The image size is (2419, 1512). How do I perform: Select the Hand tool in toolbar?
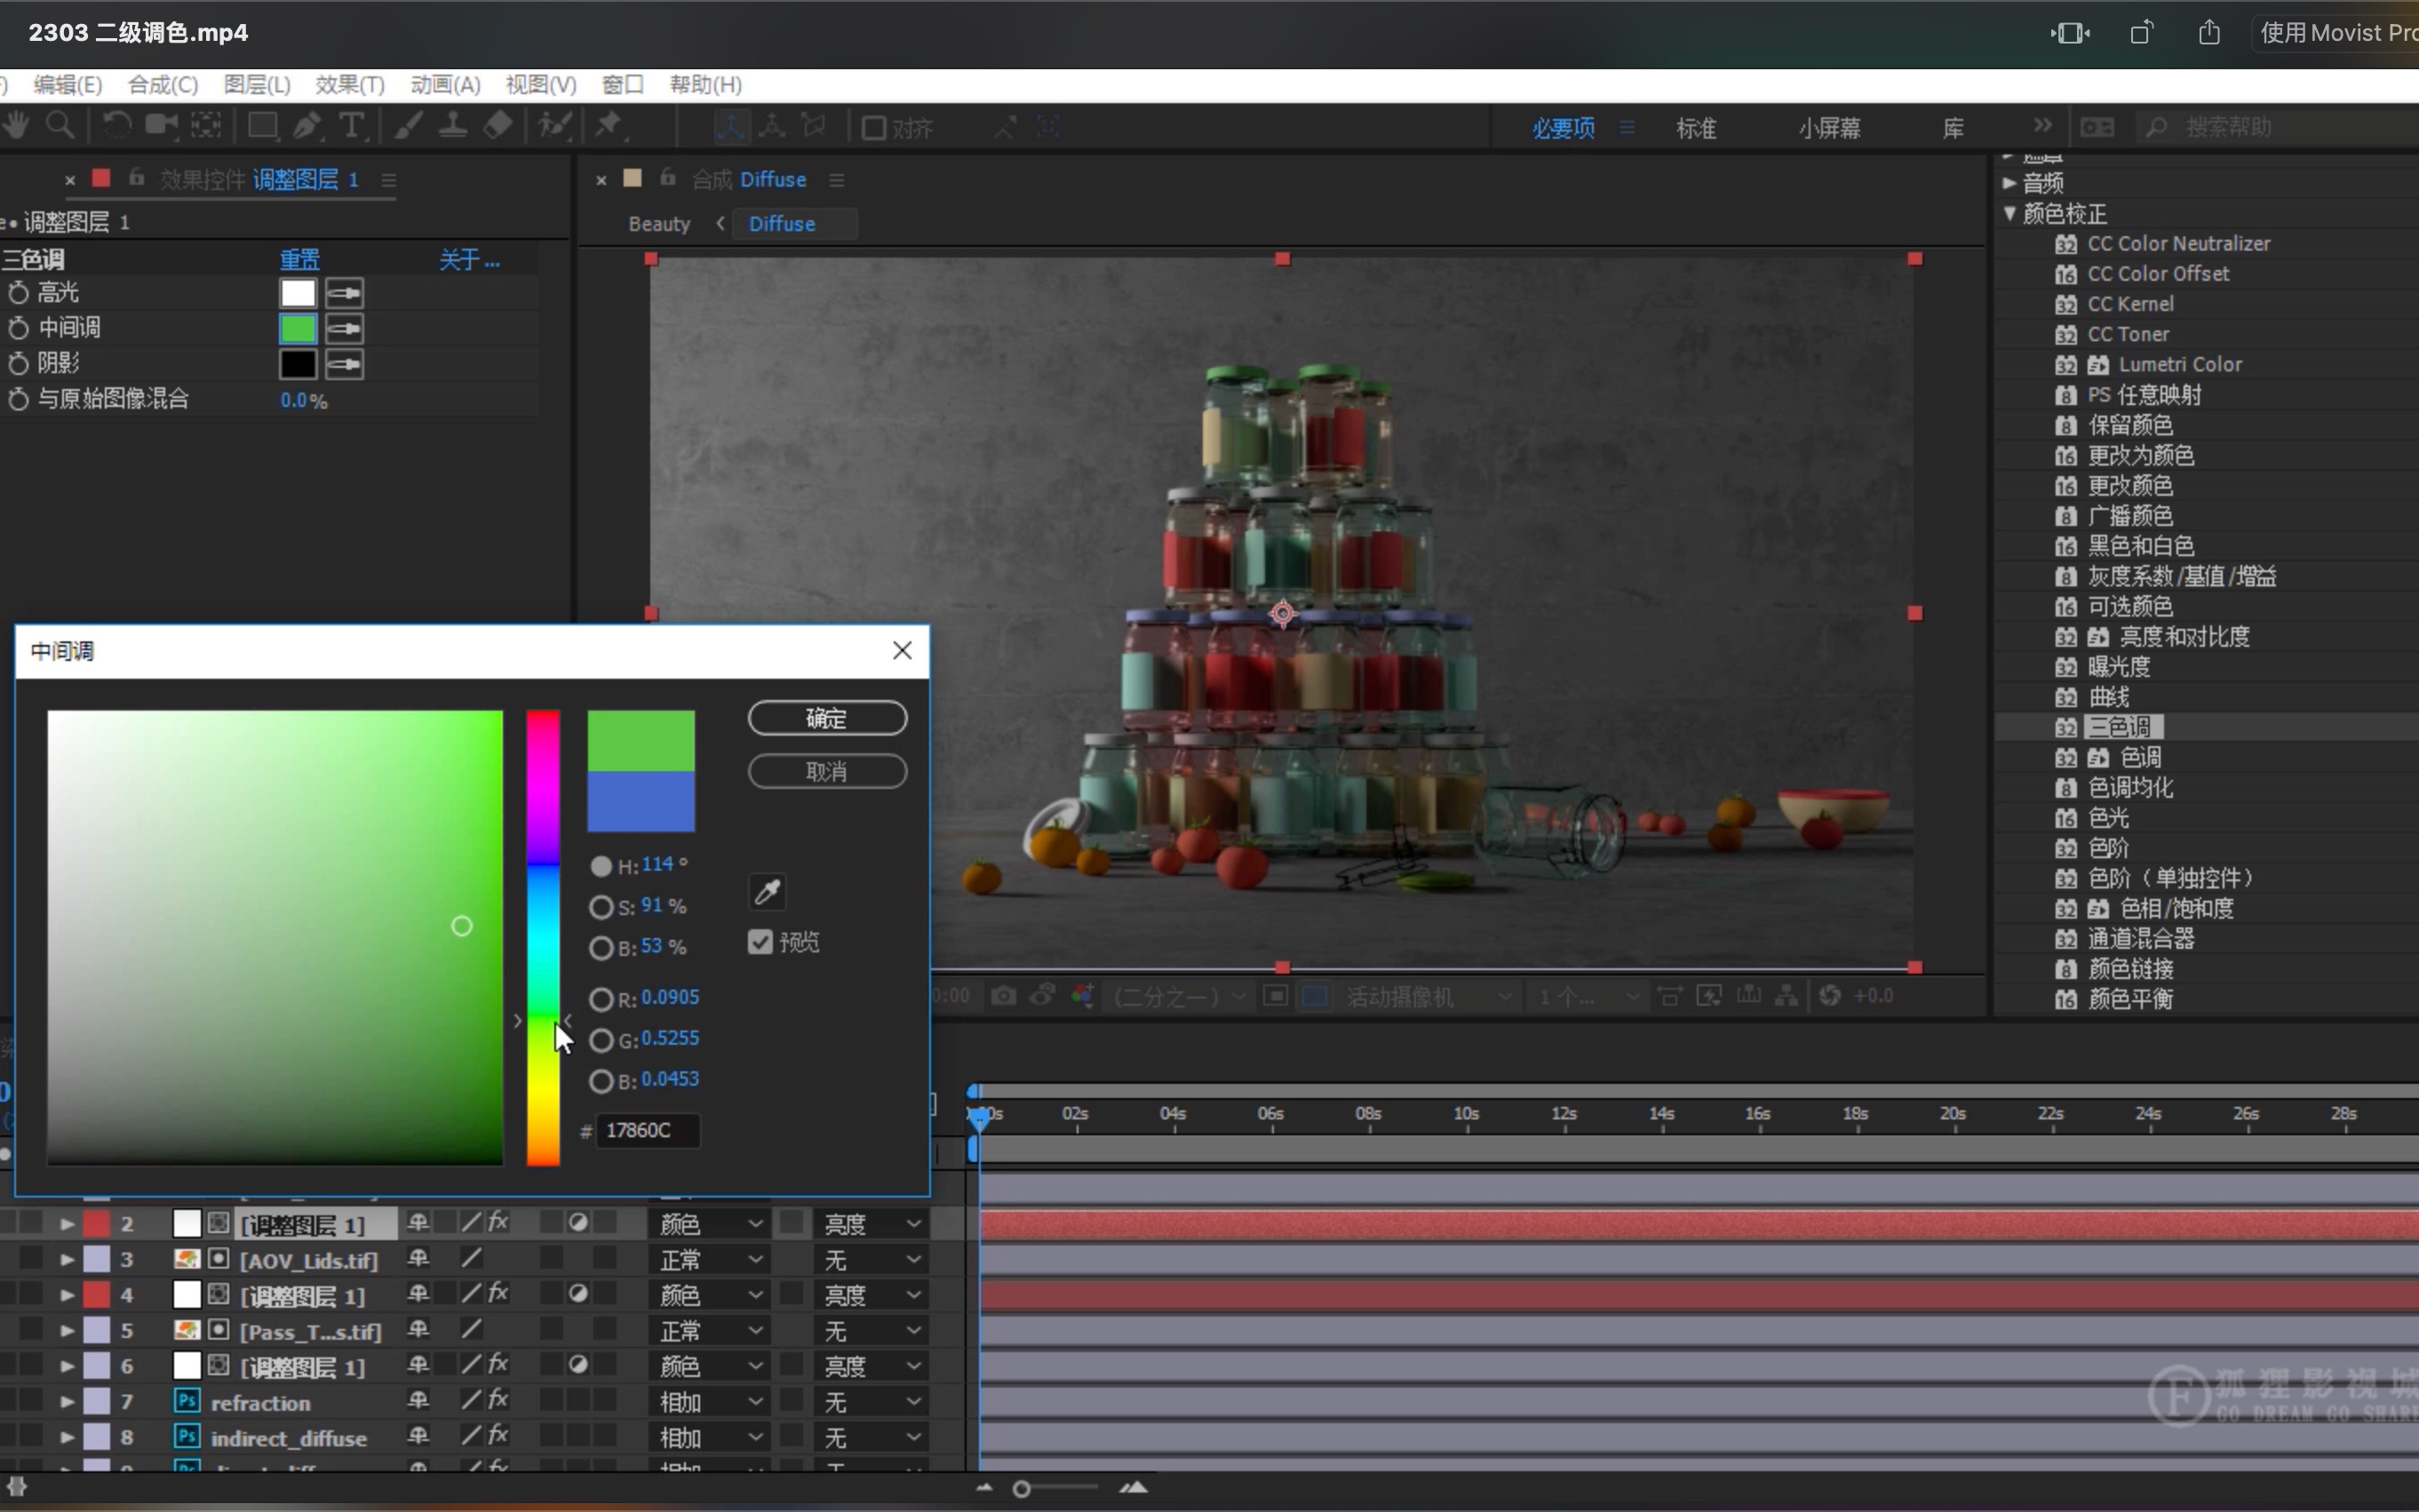(x=16, y=126)
